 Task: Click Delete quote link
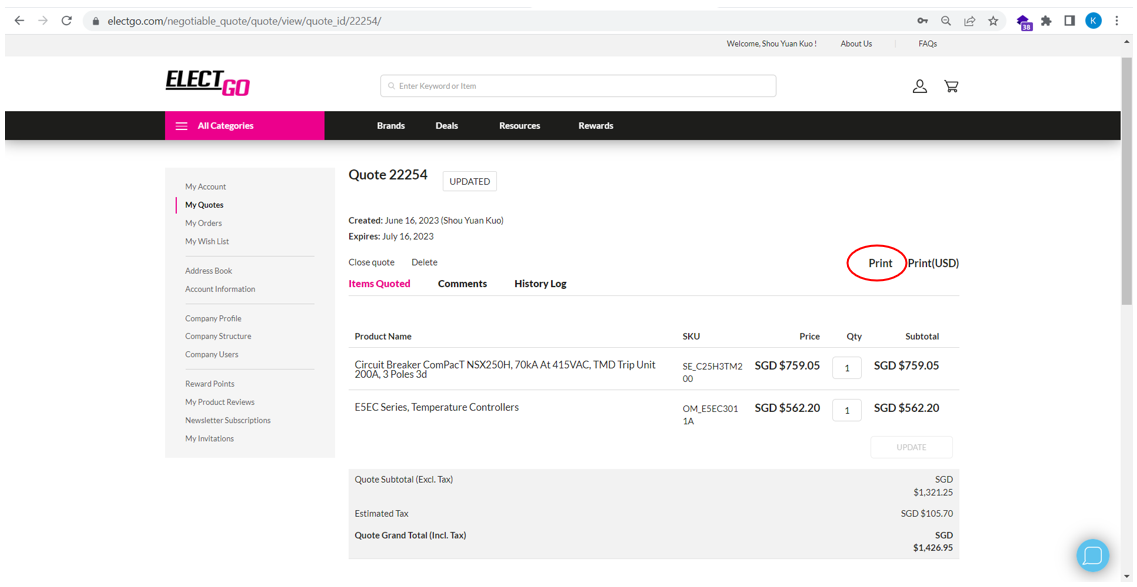pyautogui.click(x=424, y=262)
